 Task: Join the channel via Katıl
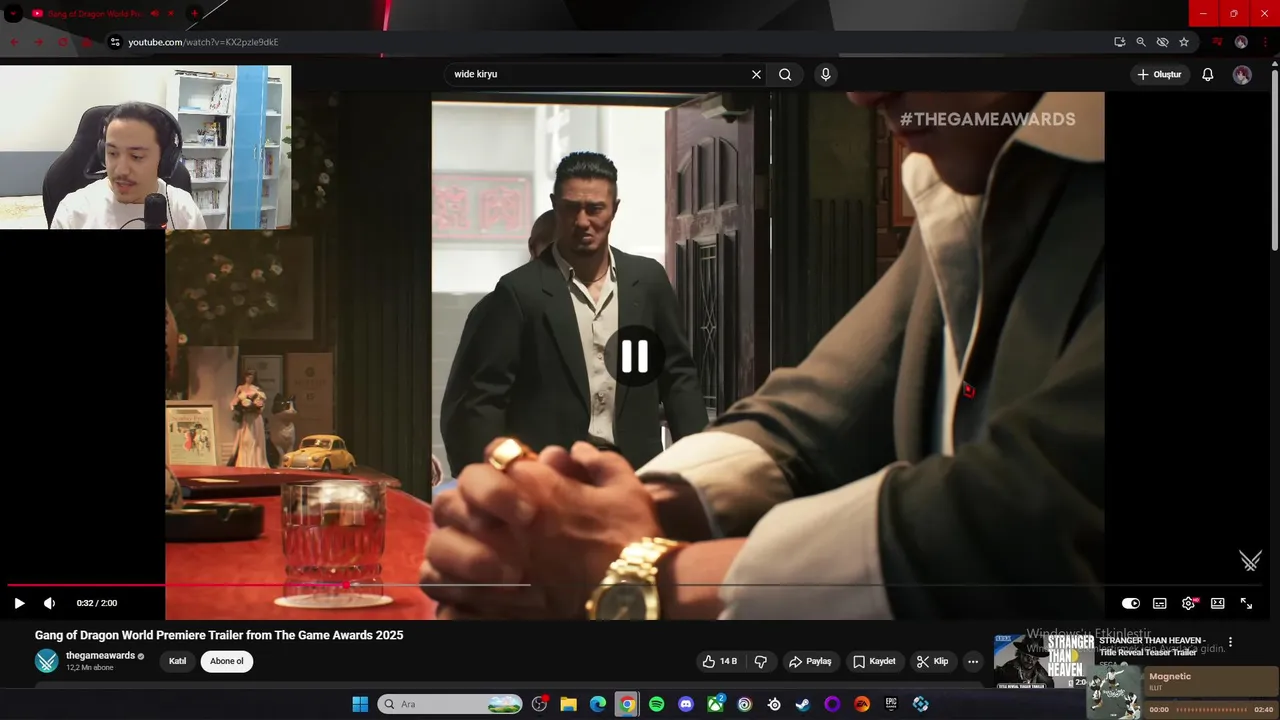[x=177, y=661]
